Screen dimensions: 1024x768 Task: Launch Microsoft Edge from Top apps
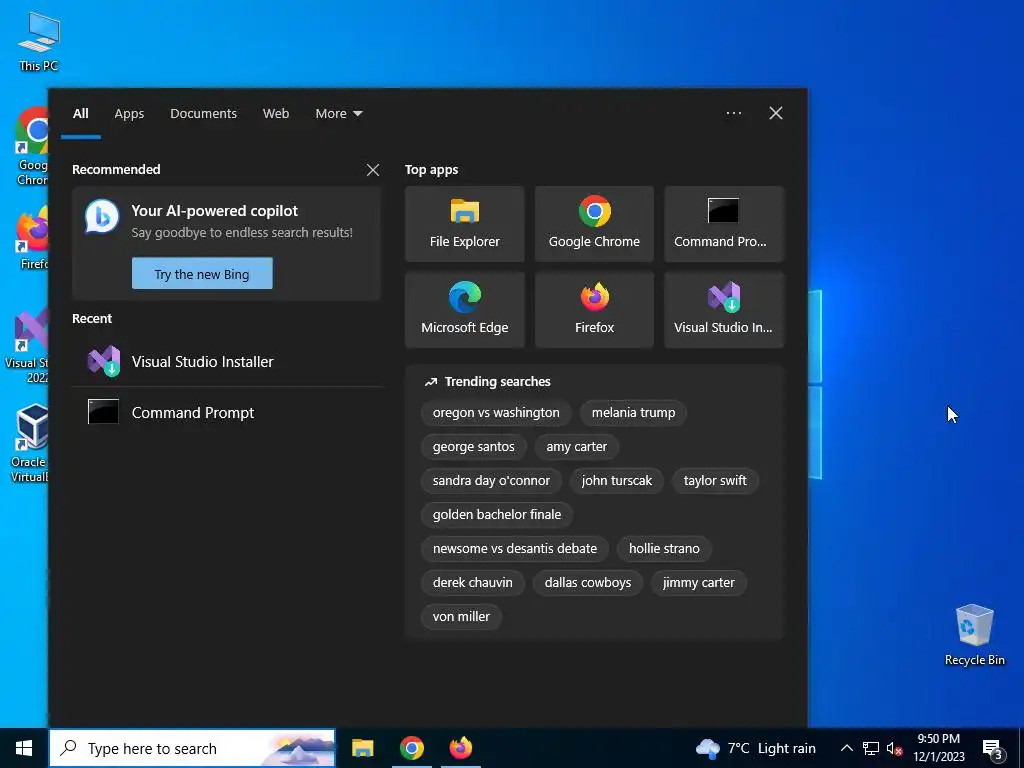[x=464, y=310]
